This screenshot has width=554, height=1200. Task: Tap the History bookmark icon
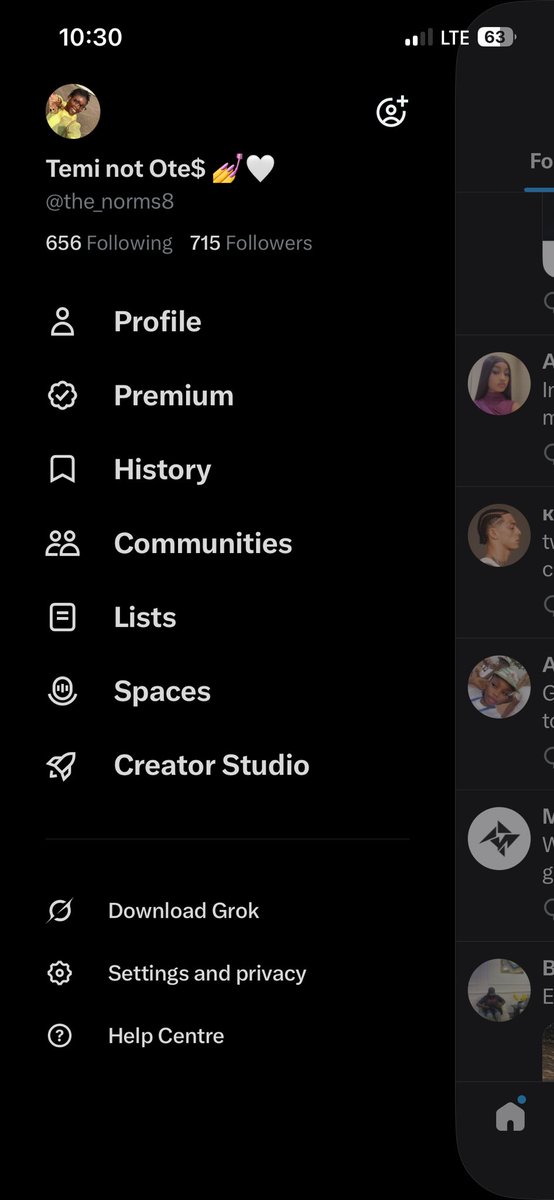pos(62,470)
